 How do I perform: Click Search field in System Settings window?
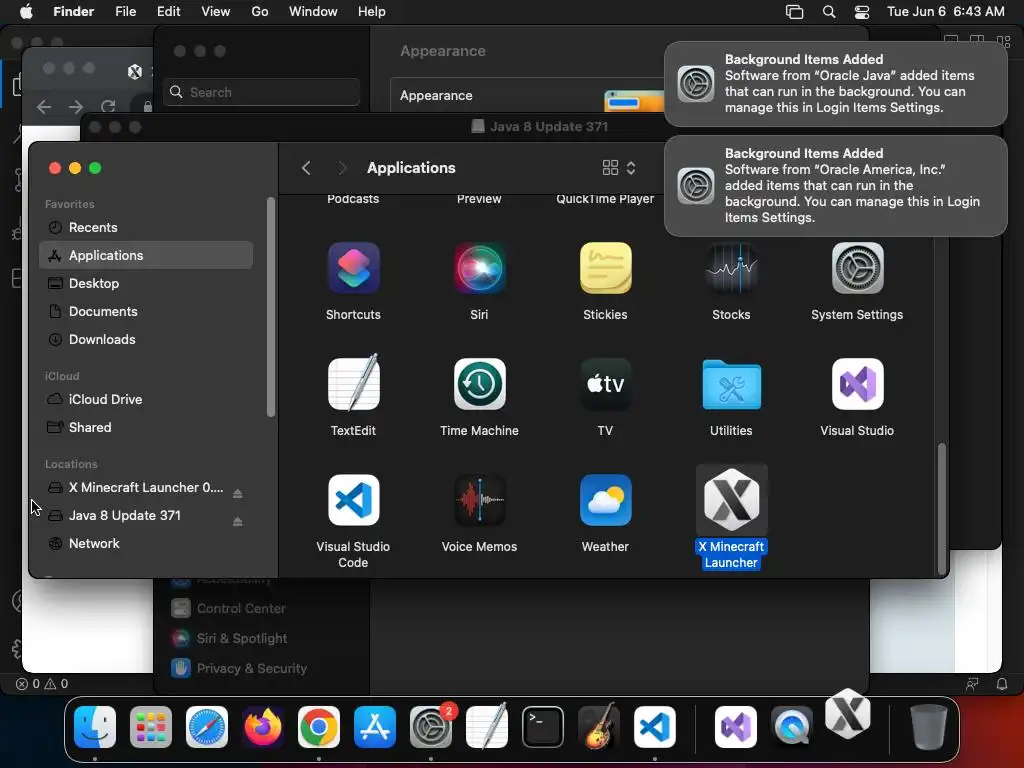click(x=261, y=92)
